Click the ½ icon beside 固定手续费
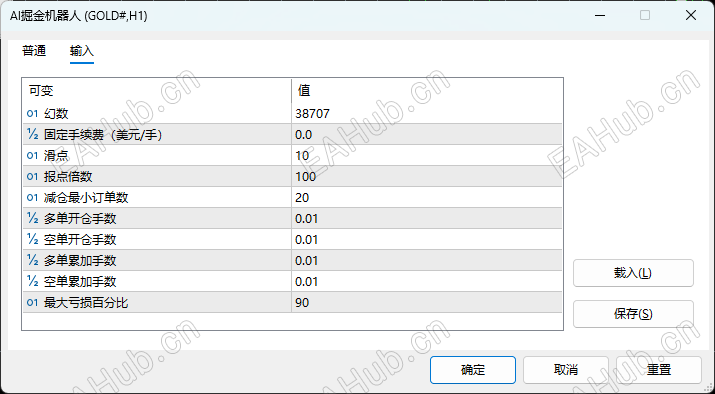715x394 pixels. coord(32,135)
